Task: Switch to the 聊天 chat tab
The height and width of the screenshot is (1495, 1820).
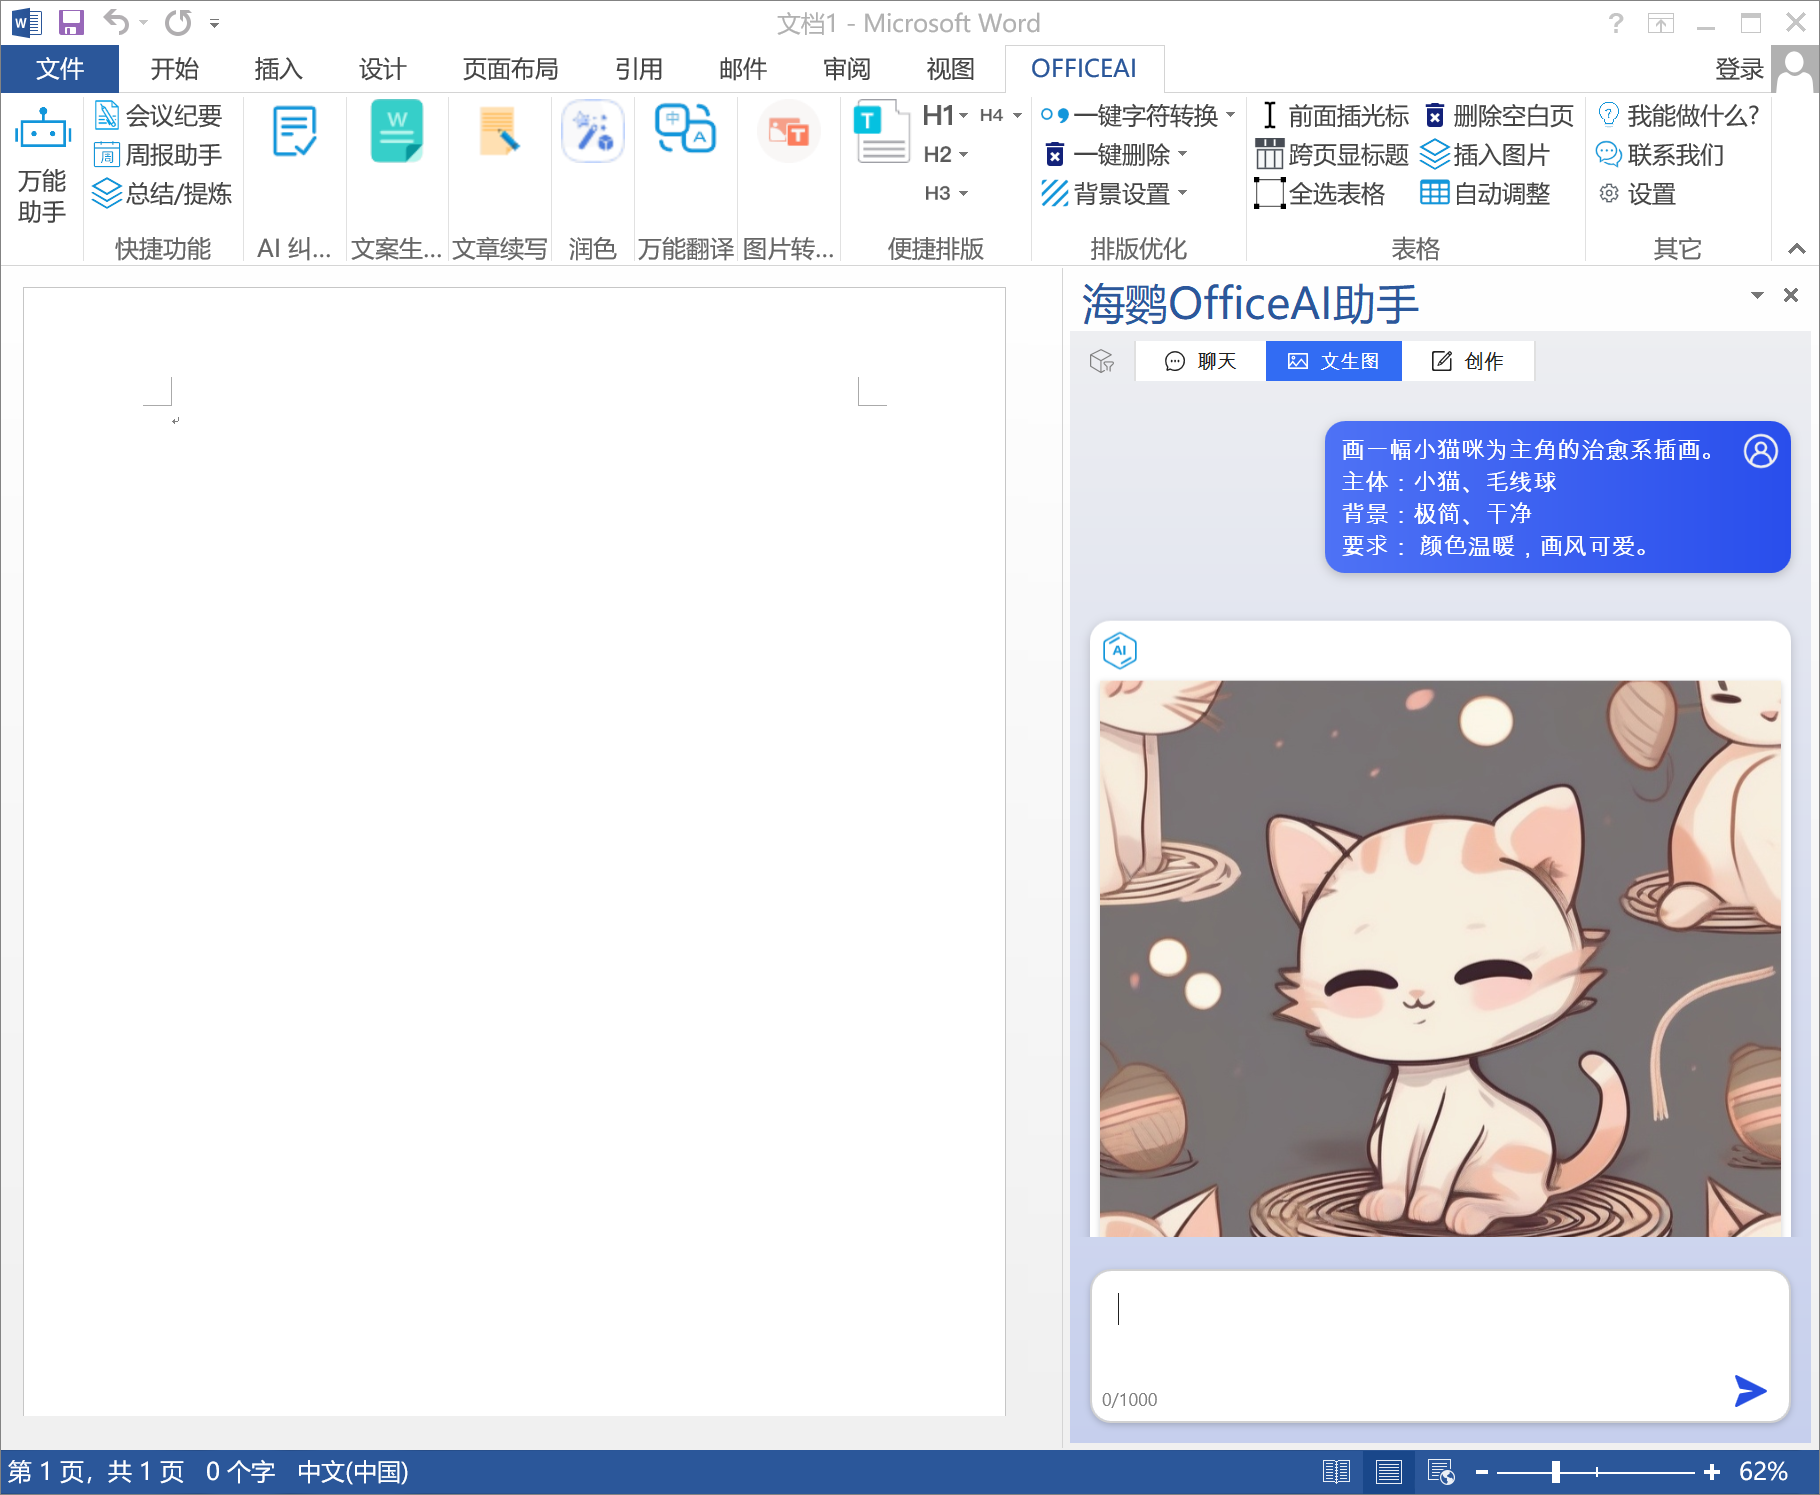Action: [x=1199, y=361]
